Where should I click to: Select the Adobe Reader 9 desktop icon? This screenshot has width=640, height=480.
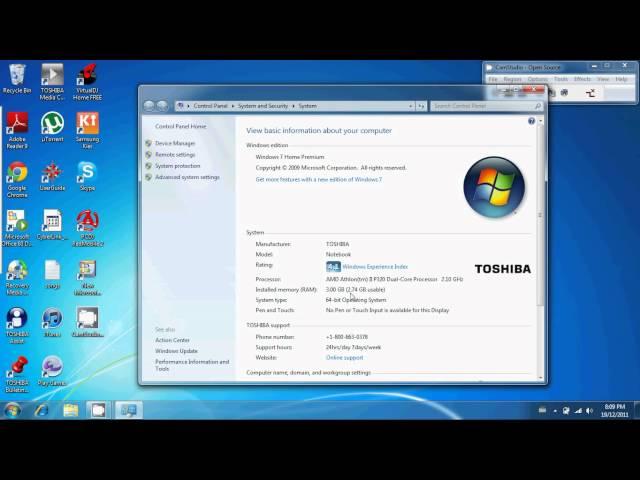coord(17,130)
